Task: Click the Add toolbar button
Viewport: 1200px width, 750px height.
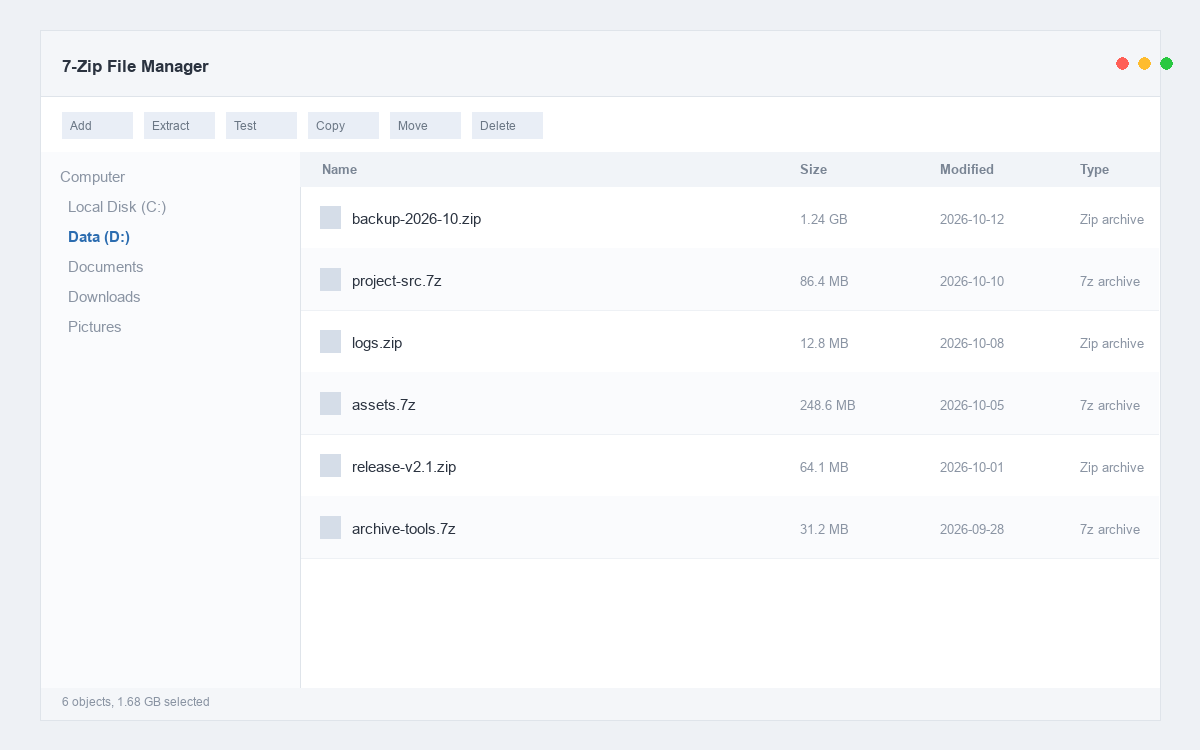Action: click(x=97, y=125)
